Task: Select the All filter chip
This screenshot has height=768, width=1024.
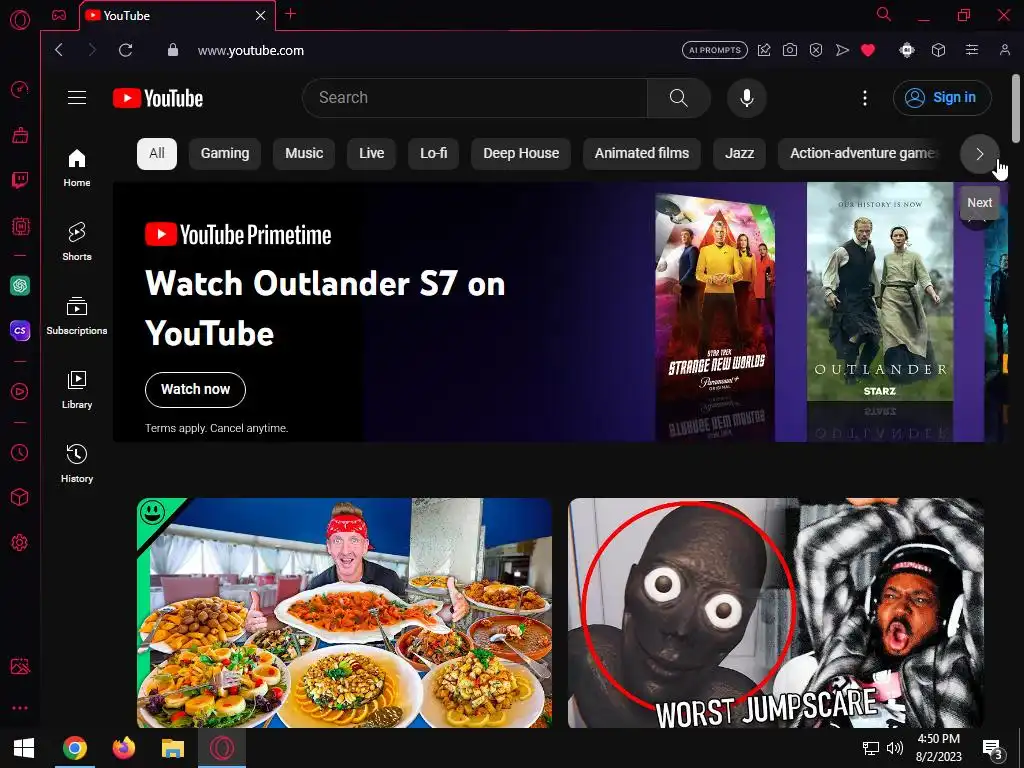Action: coord(157,153)
